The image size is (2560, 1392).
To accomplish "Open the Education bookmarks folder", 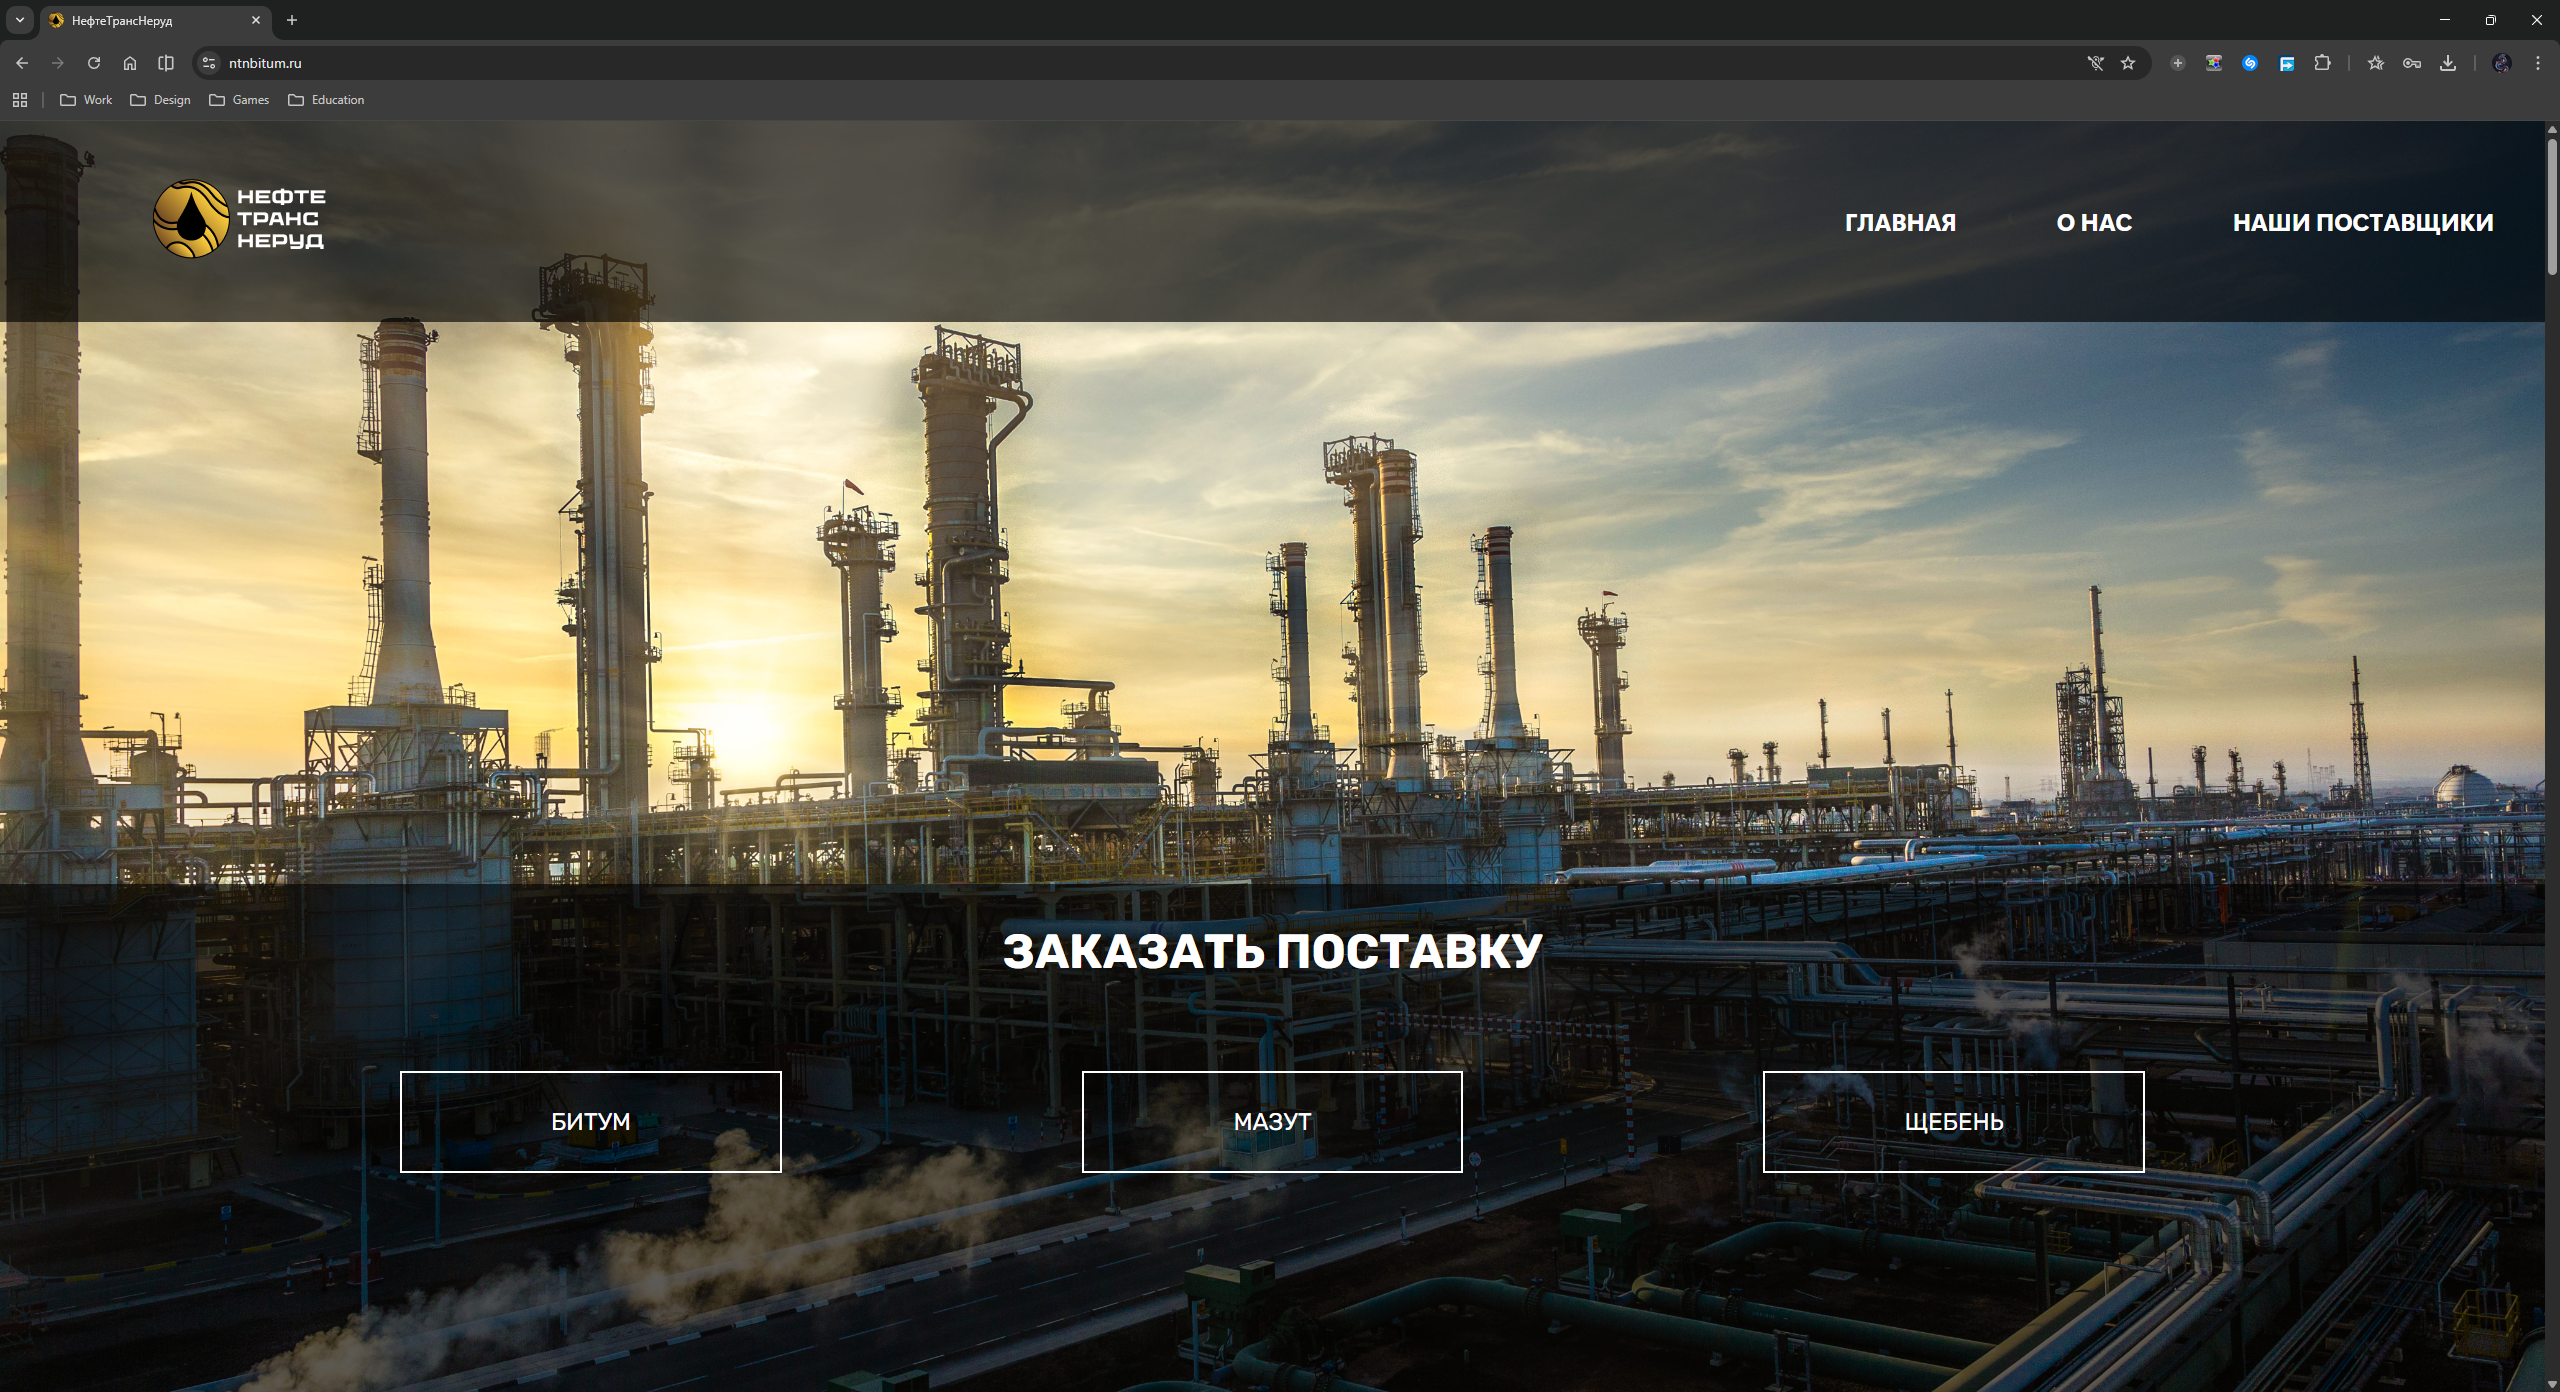I will pyautogui.click(x=326, y=100).
